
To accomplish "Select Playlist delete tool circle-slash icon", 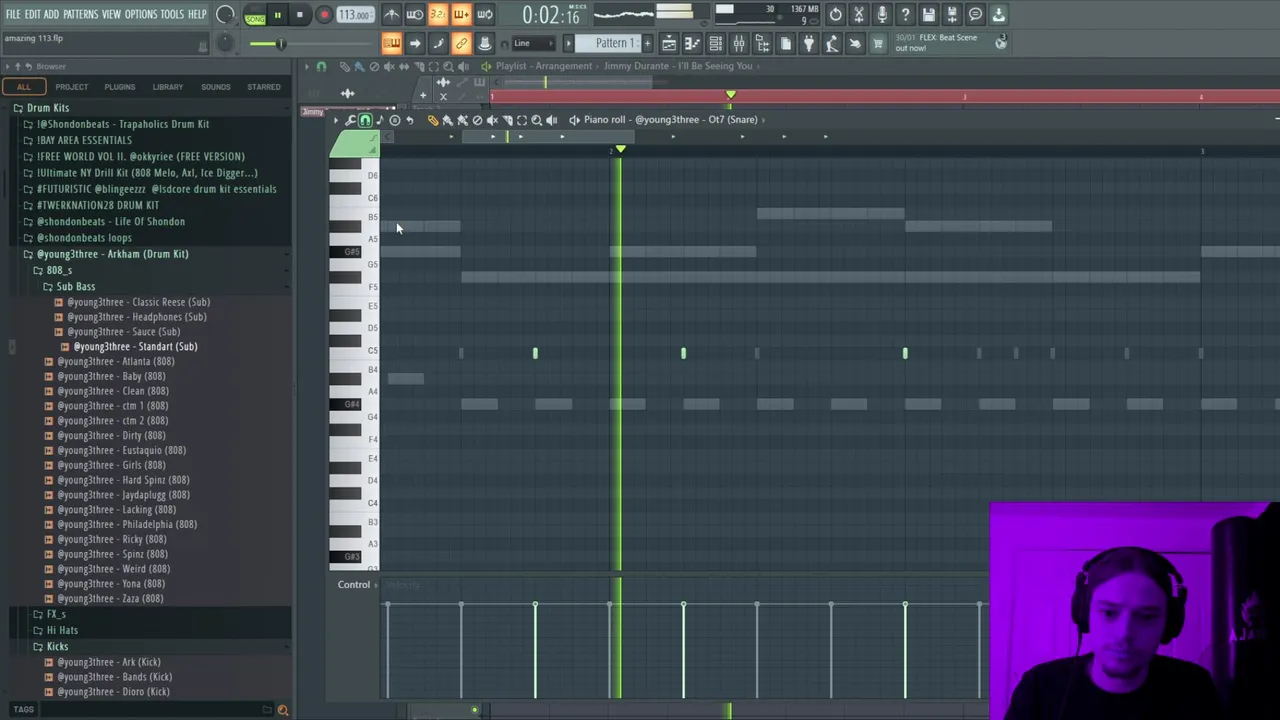I will coord(374,66).
